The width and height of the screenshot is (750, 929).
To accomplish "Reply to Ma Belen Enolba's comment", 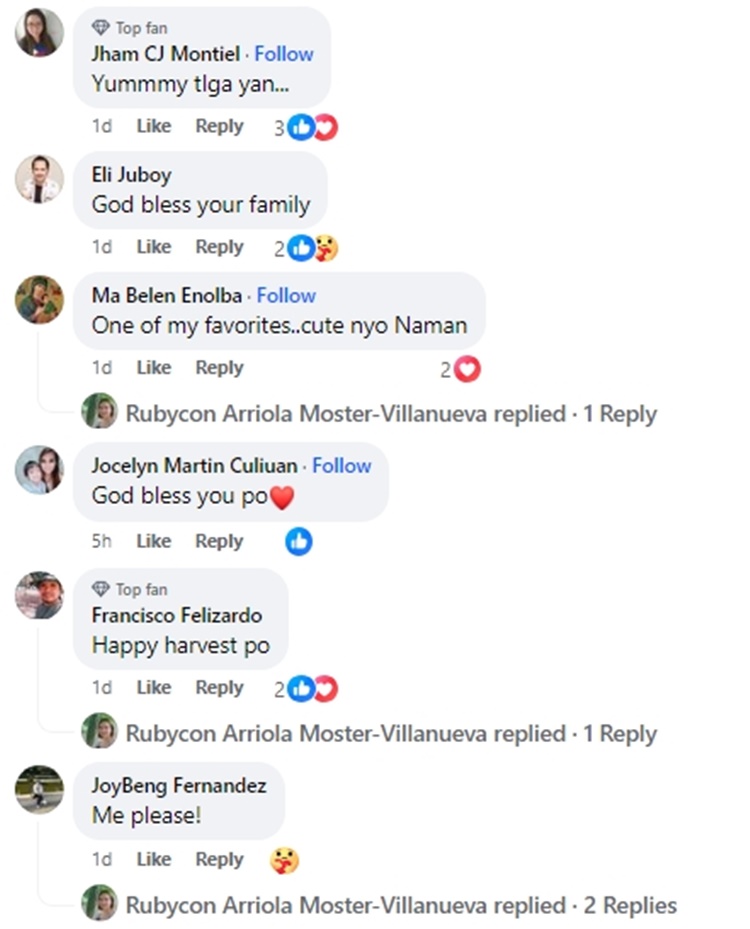I will 219,368.
